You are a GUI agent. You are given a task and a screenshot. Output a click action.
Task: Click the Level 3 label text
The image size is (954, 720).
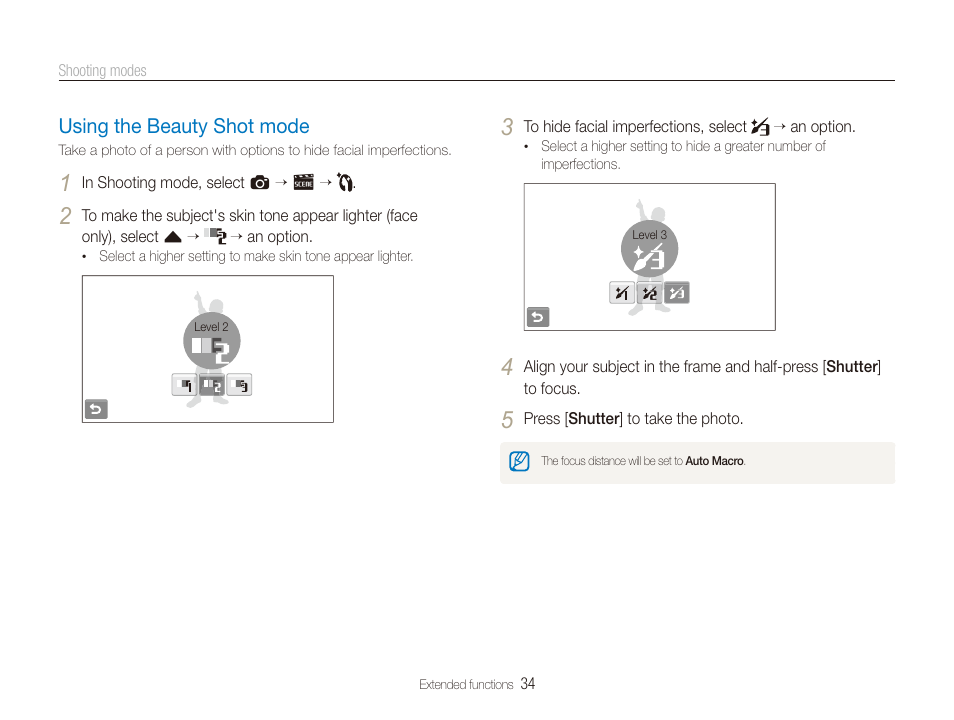(x=649, y=235)
